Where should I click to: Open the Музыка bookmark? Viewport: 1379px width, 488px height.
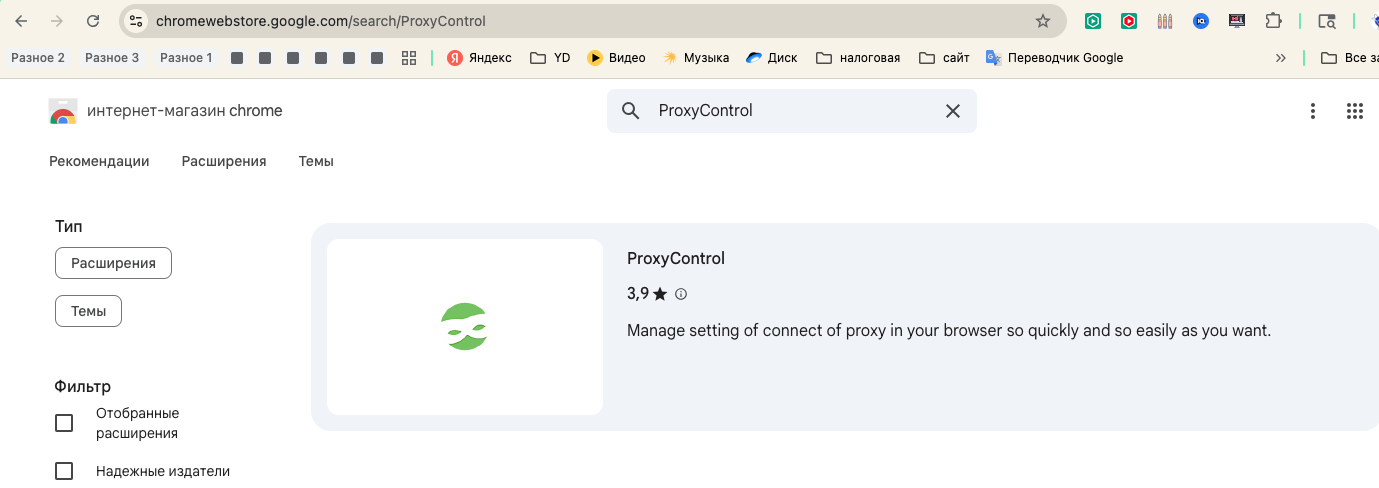click(x=696, y=58)
